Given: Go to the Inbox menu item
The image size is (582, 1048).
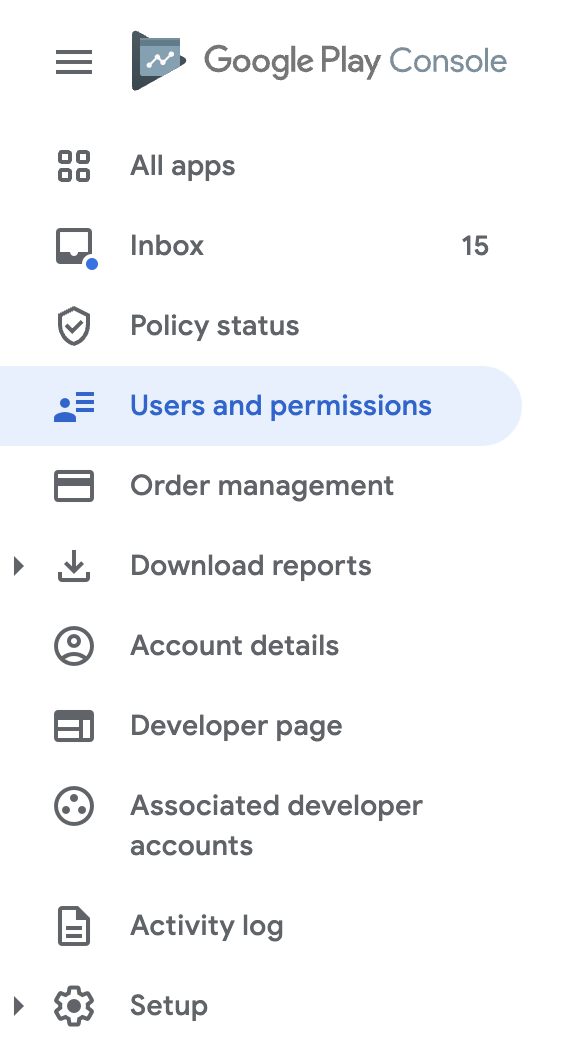Looking at the screenshot, I should click(167, 246).
